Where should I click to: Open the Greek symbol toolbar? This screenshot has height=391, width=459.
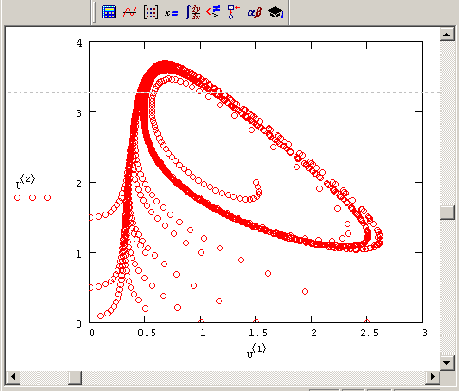pyautogui.click(x=255, y=12)
